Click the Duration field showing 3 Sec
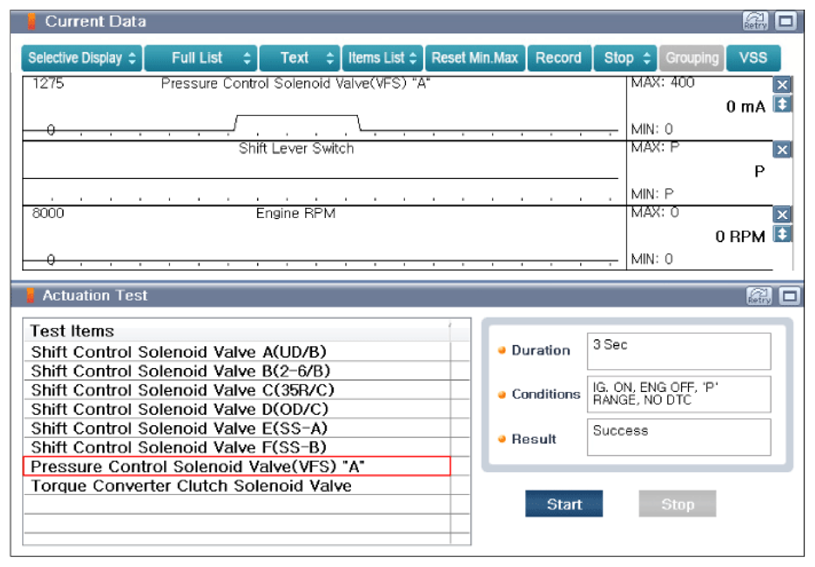815x567 pixels. [x=679, y=351]
